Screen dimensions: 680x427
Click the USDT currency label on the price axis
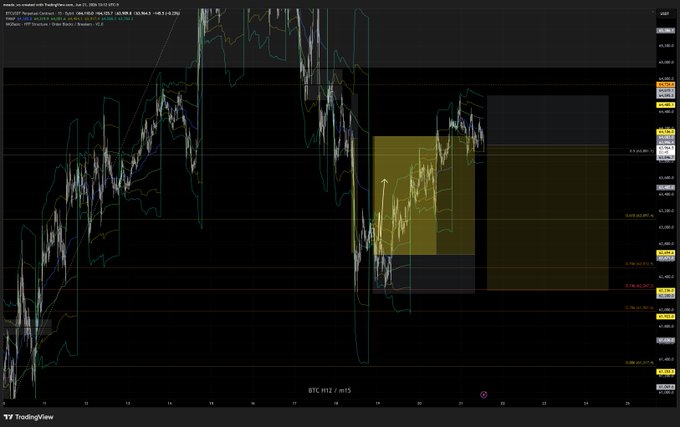click(664, 13)
